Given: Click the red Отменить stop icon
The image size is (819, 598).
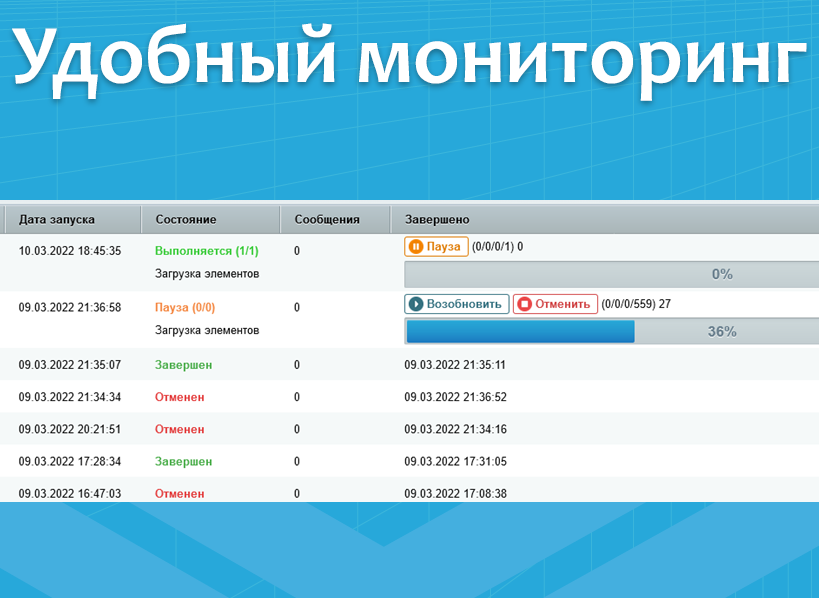Looking at the screenshot, I should (524, 304).
